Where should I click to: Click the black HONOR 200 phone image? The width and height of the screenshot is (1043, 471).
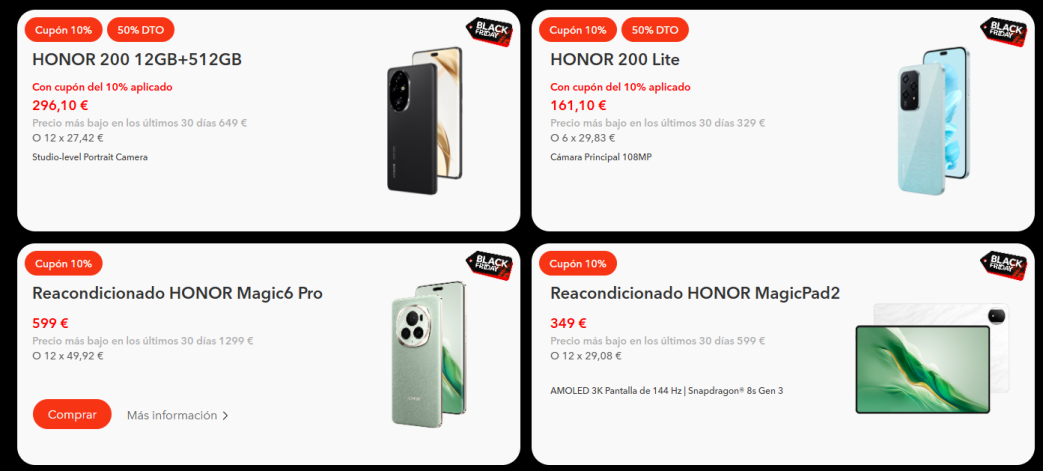point(424,120)
